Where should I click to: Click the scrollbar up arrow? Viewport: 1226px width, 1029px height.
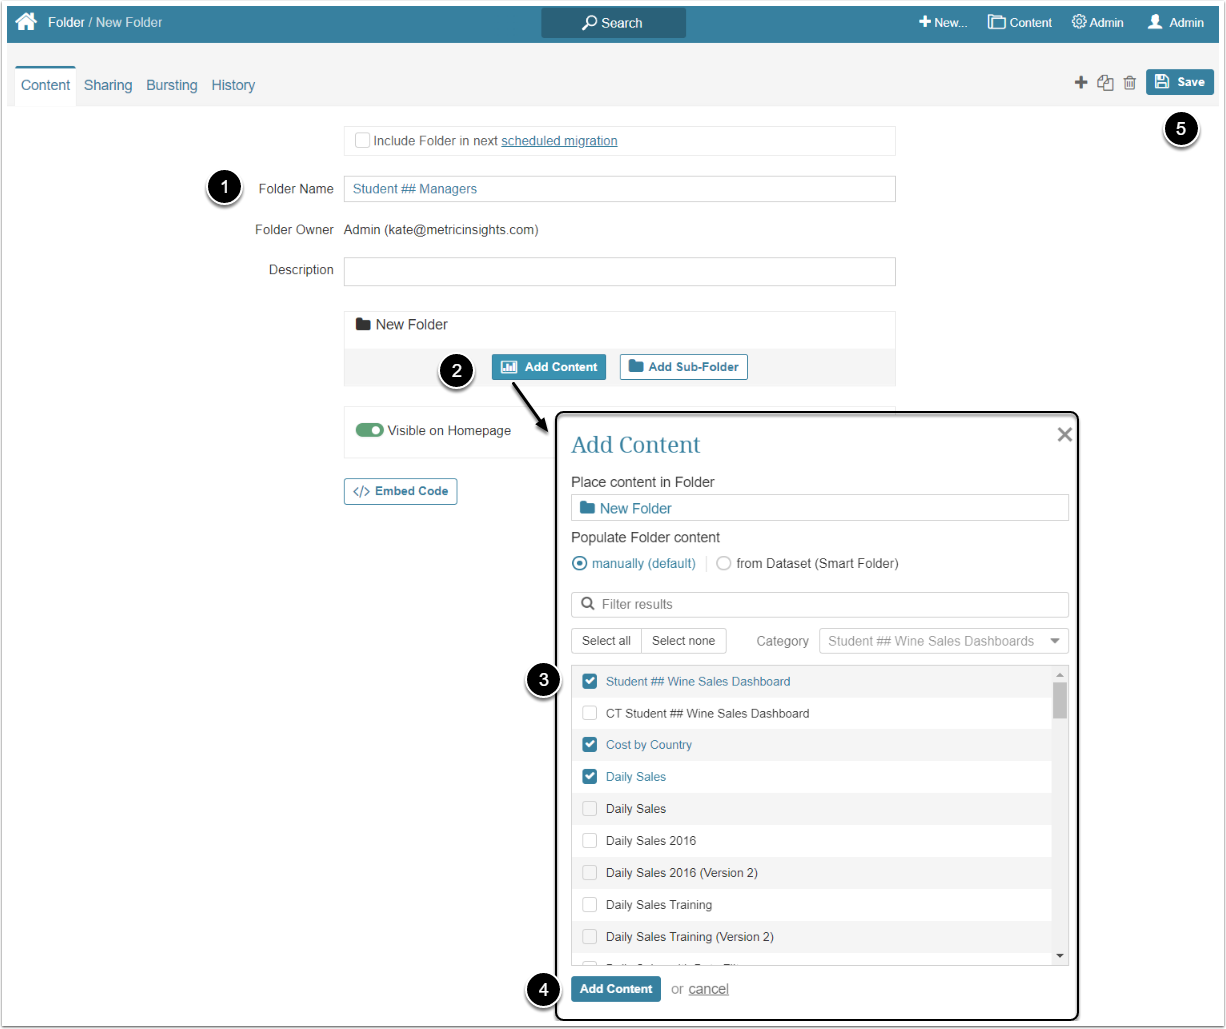click(x=1060, y=674)
